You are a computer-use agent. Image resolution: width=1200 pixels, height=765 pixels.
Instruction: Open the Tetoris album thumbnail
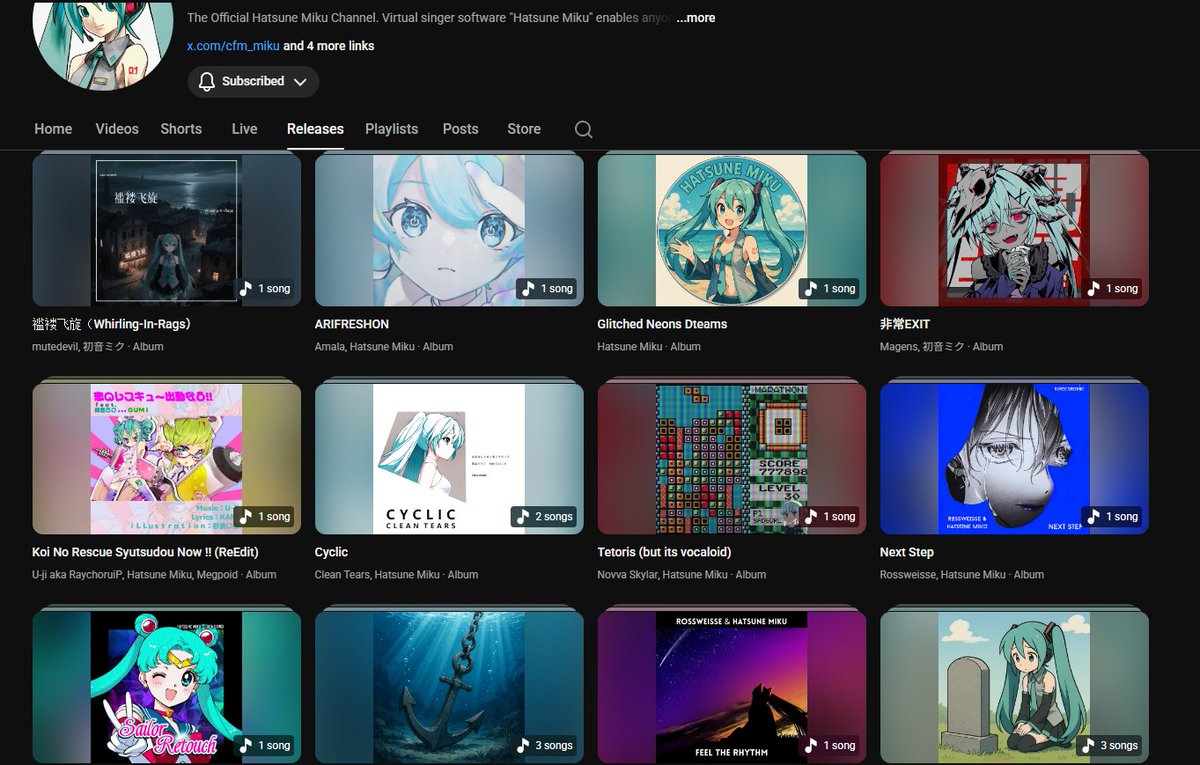(x=732, y=458)
